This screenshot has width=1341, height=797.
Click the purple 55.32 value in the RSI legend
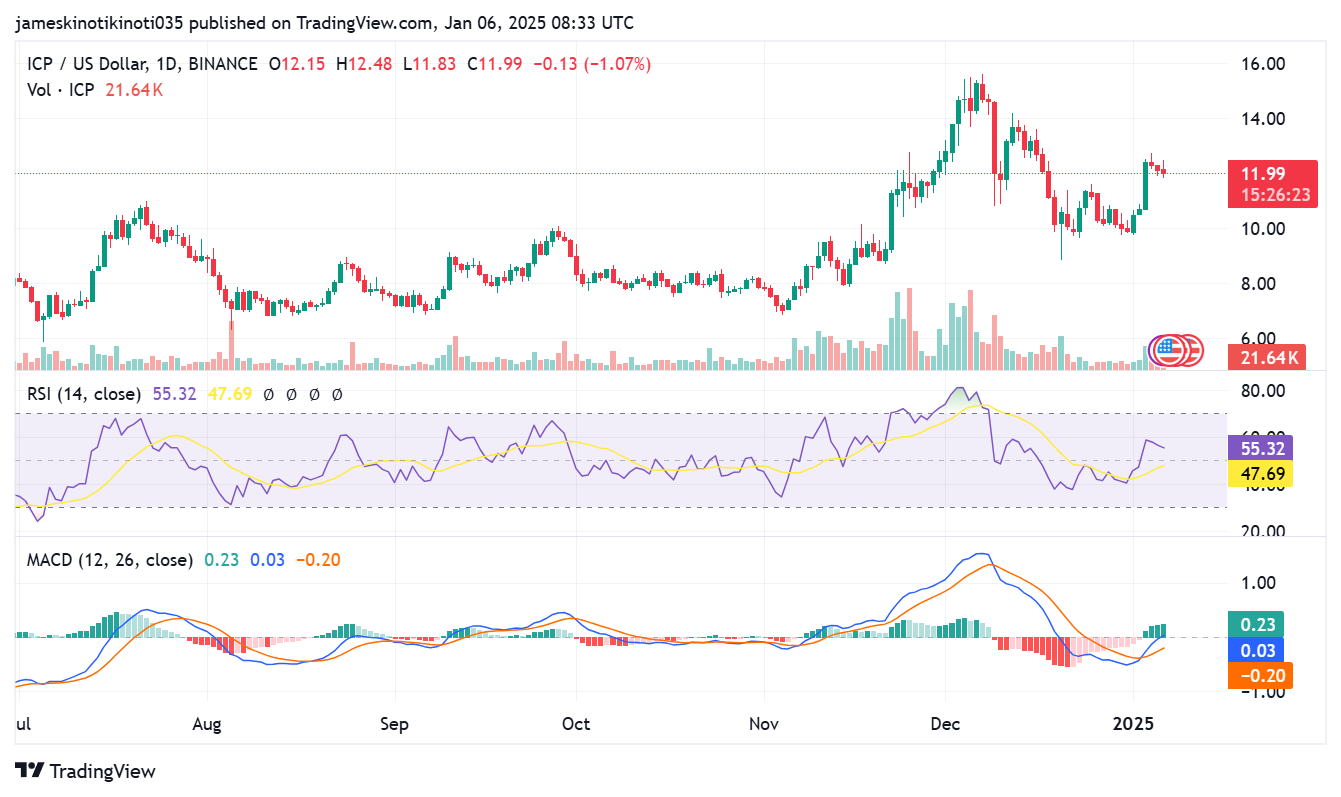(x=173, y=394)
